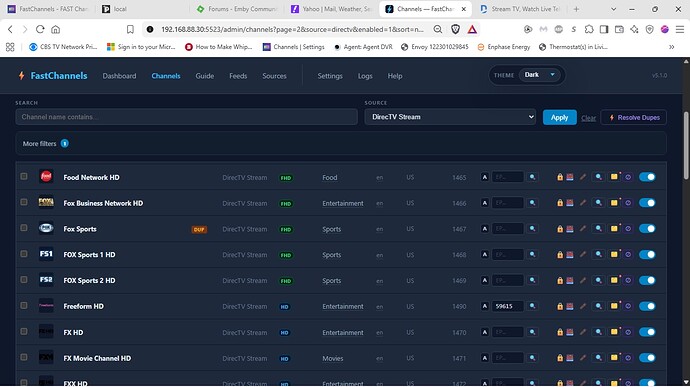Click the lock icon in FOX Sports 1 HD row

(560, 254)
